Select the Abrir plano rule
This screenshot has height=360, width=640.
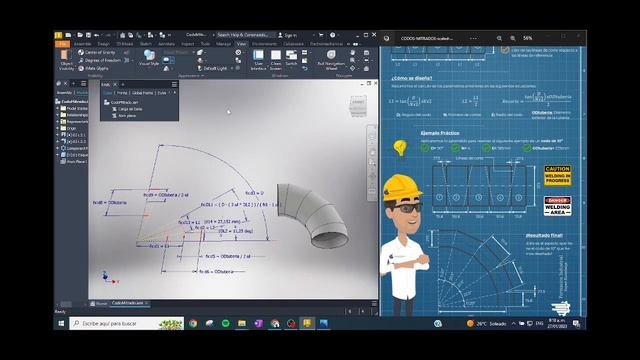point(124,116)
